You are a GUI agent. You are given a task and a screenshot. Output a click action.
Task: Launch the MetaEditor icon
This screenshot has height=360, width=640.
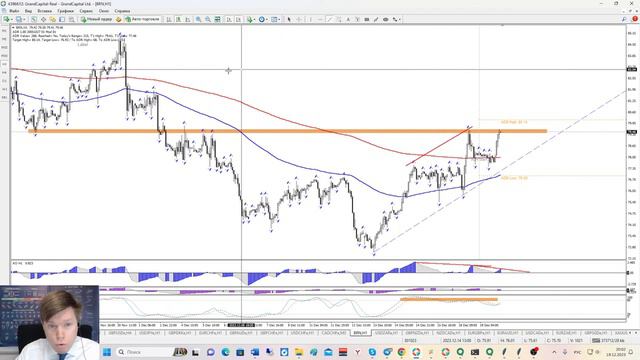pyautogui.click(x=118, y=19)
